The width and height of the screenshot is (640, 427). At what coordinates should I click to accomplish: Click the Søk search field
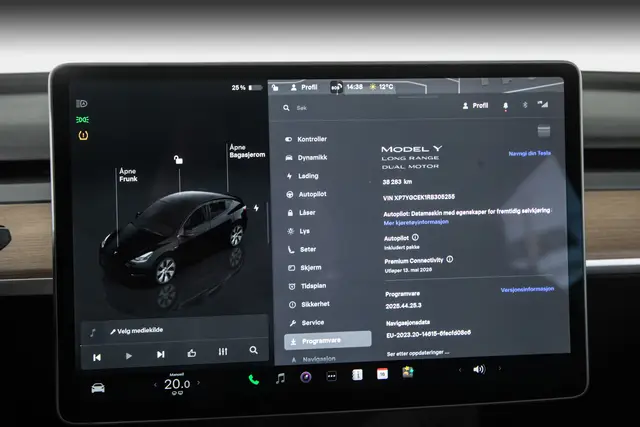(x=302, y=108)
